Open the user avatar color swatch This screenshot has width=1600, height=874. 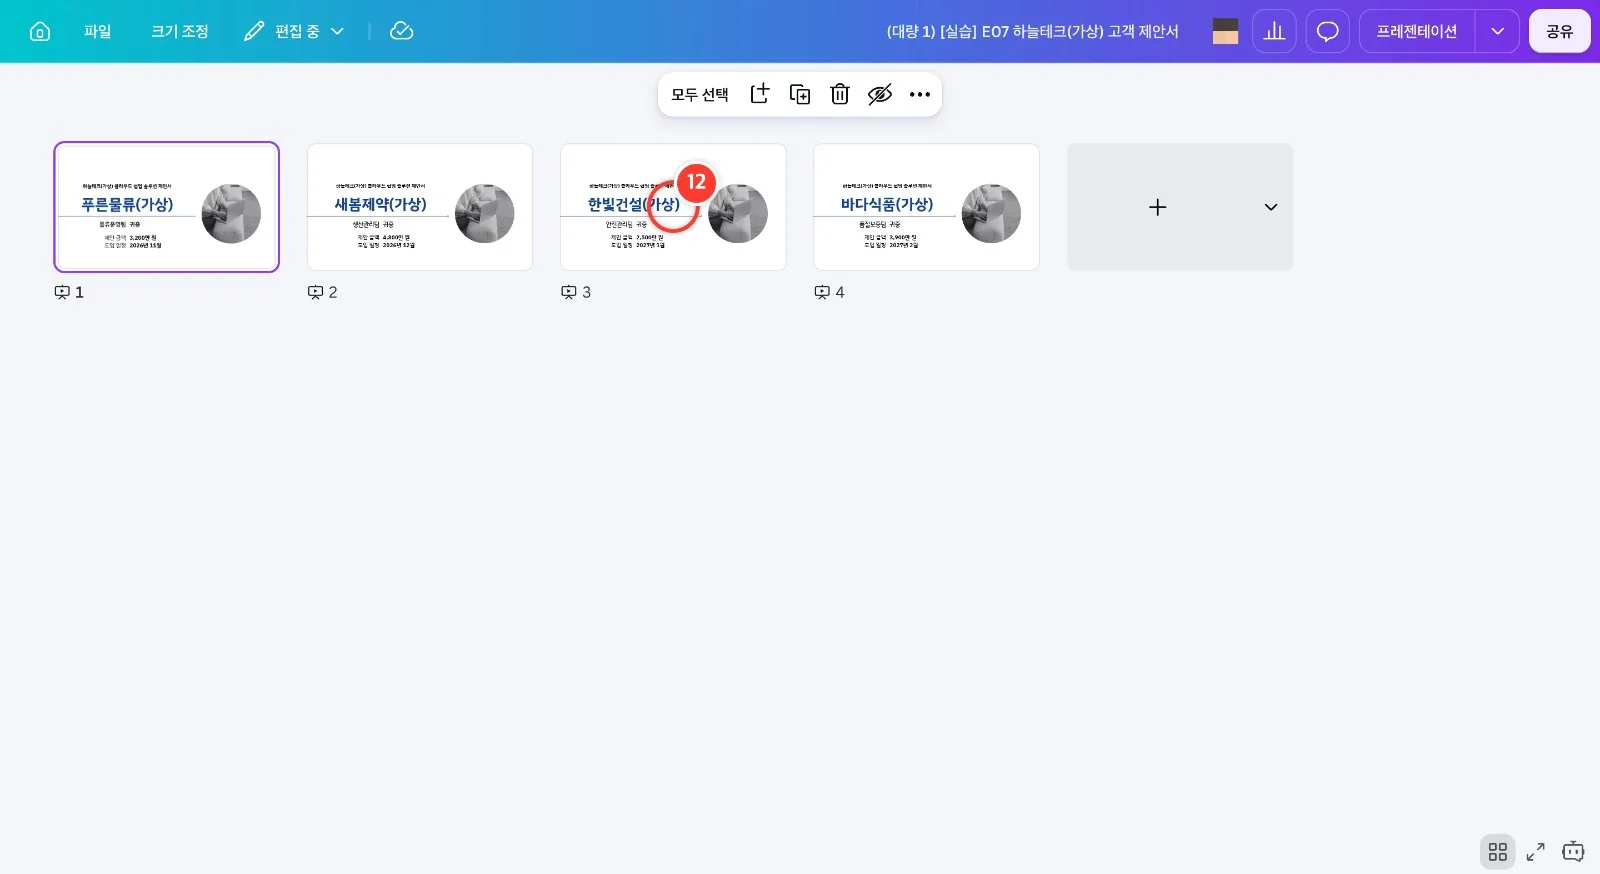pos(1225,31)
